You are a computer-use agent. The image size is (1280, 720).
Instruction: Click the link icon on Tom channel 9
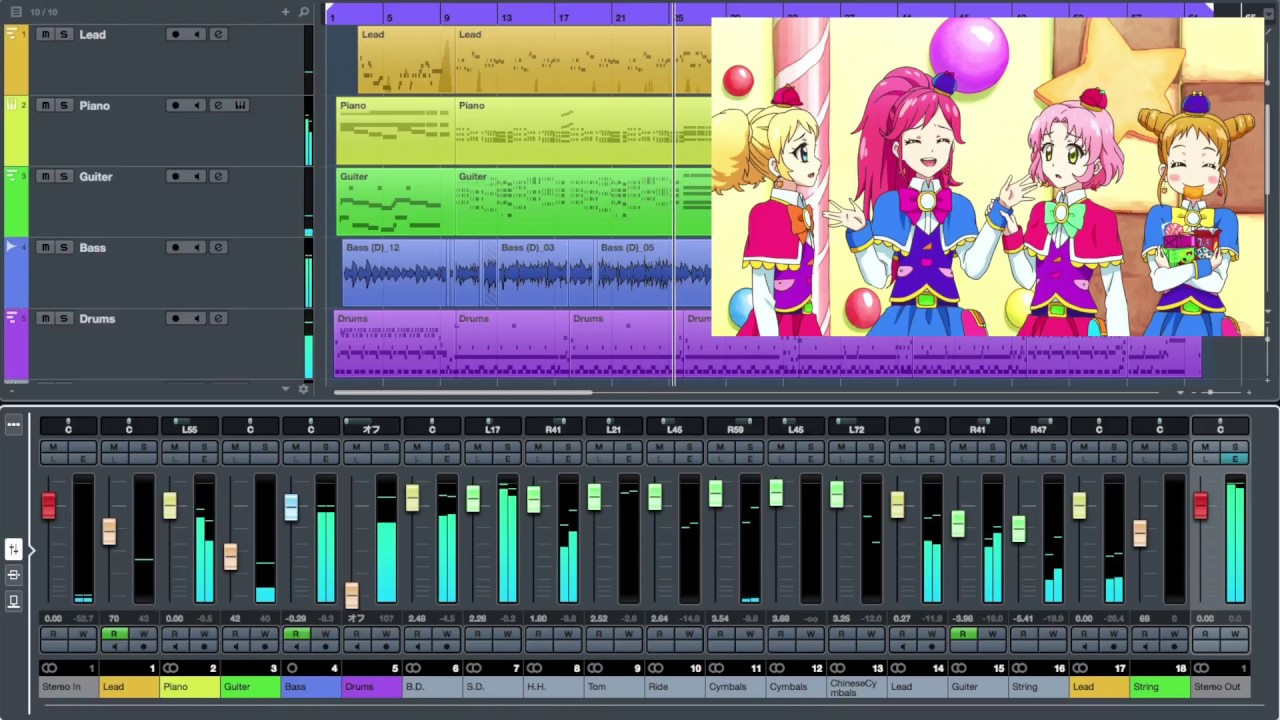pyautogui.click(x=595, y=668)
